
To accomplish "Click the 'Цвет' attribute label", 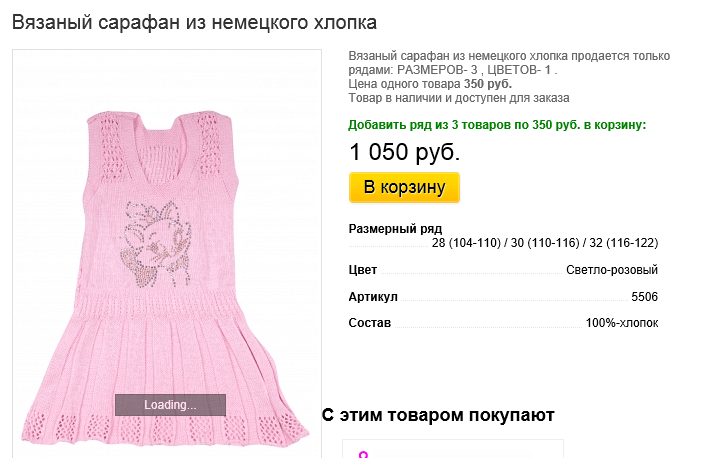I will click(x=363, y=270).
